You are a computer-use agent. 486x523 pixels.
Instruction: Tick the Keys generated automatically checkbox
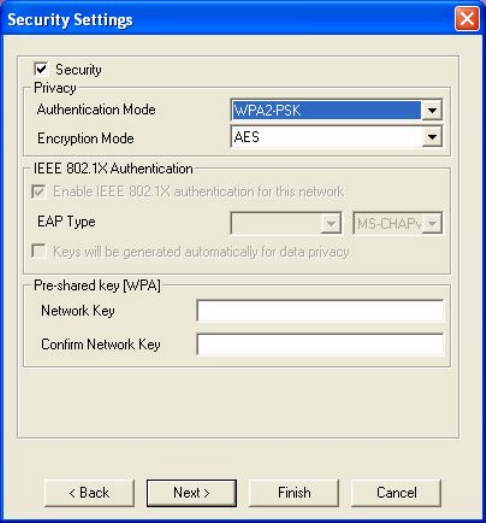[38, 251]
